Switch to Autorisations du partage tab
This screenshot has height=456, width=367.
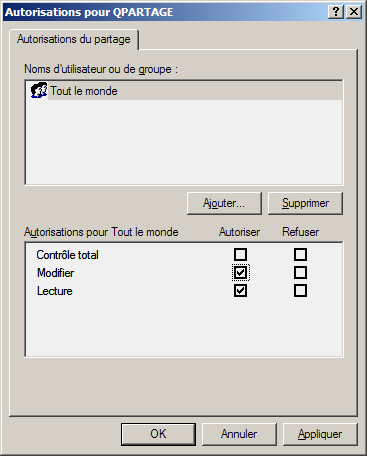[x=74, y=39]
